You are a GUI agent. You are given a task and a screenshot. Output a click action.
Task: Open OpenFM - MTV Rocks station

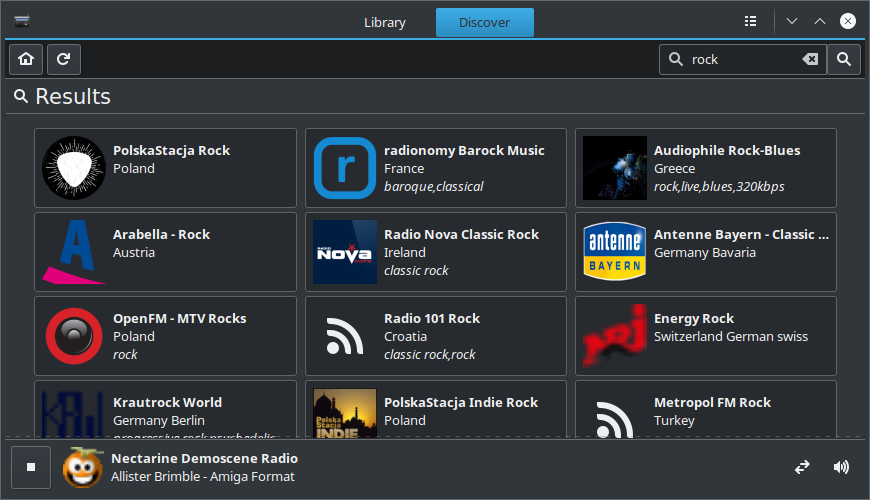165,336
